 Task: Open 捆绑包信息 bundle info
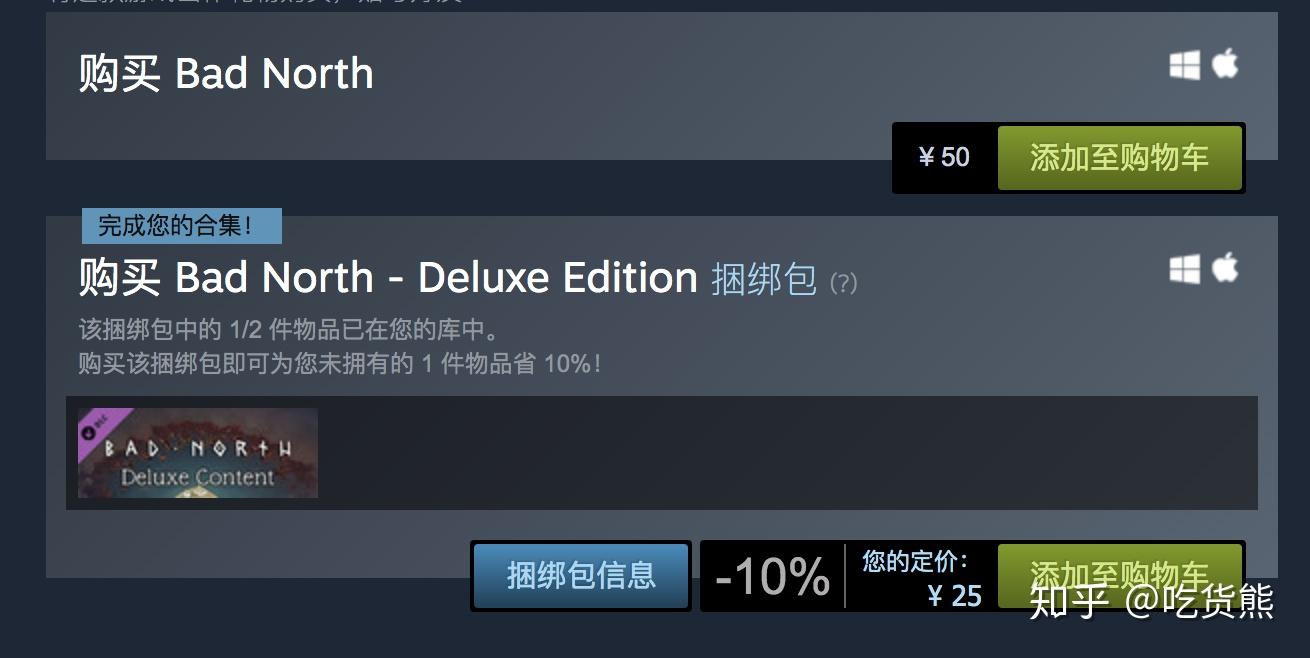(x=581, y=576)
